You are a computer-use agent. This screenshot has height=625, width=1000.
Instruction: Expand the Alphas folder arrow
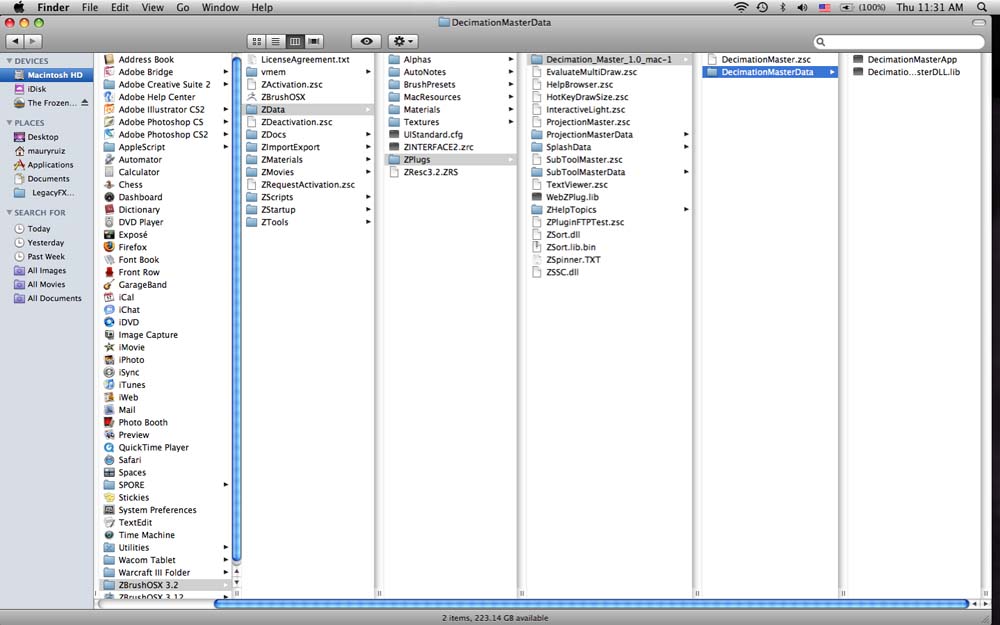tap(511, 59)
